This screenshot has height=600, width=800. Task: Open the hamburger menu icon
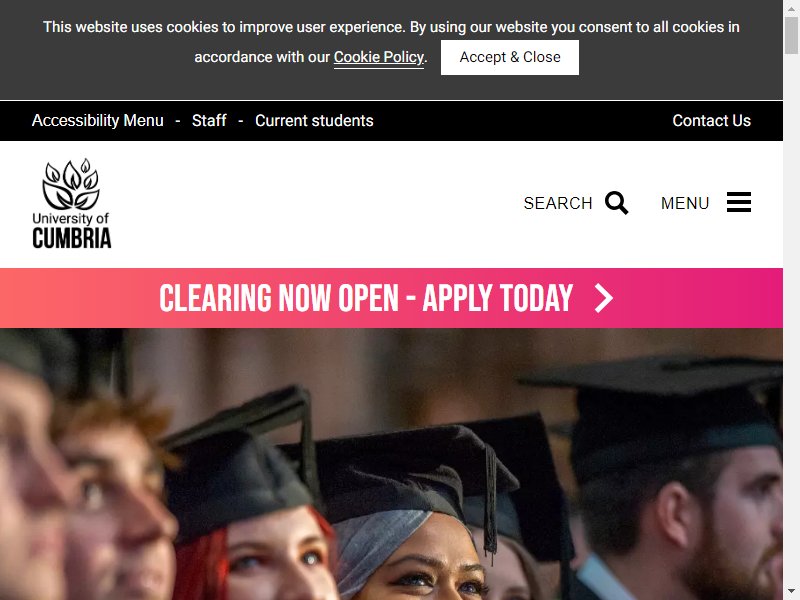[x=739, y=203]
